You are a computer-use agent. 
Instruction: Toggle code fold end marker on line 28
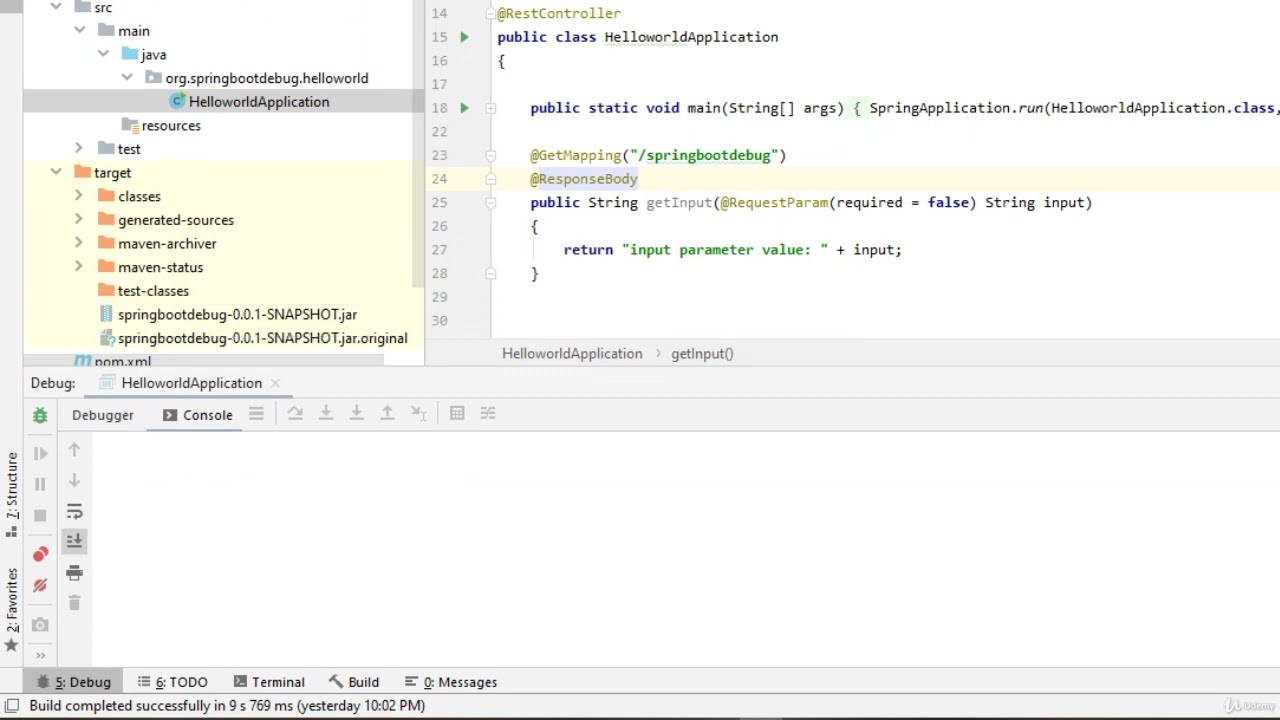[x=491, y=273]
